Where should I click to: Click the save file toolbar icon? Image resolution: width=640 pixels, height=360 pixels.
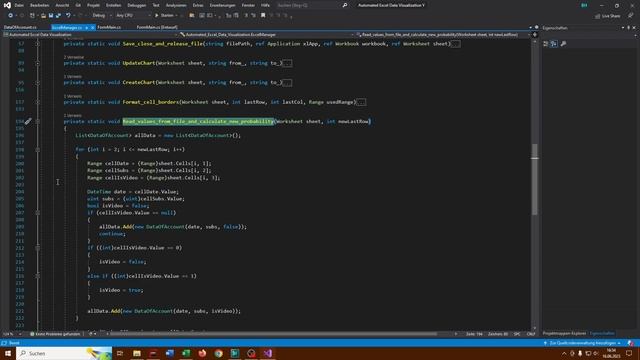click(51, 16)
